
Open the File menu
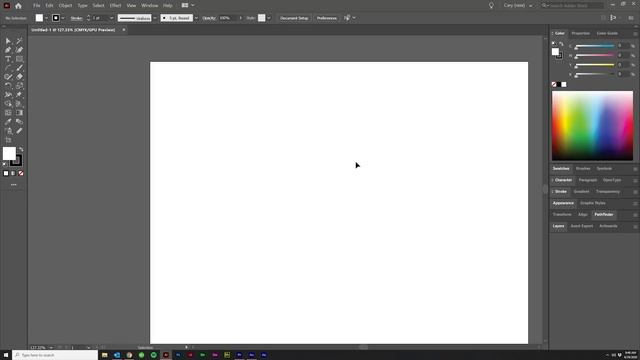[x=37, y=6]
